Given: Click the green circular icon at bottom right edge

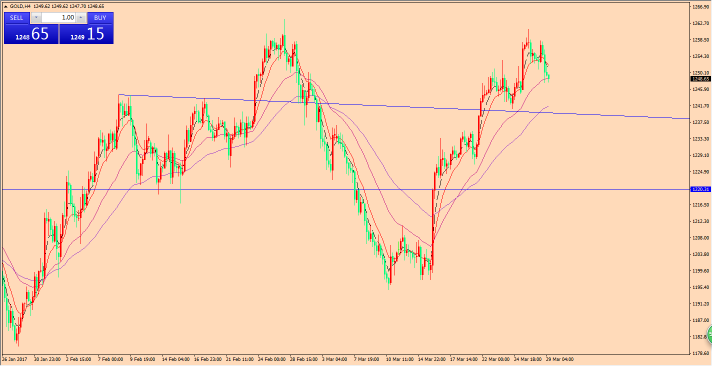Looking at the screenshot, I should [x=709, y=334].
